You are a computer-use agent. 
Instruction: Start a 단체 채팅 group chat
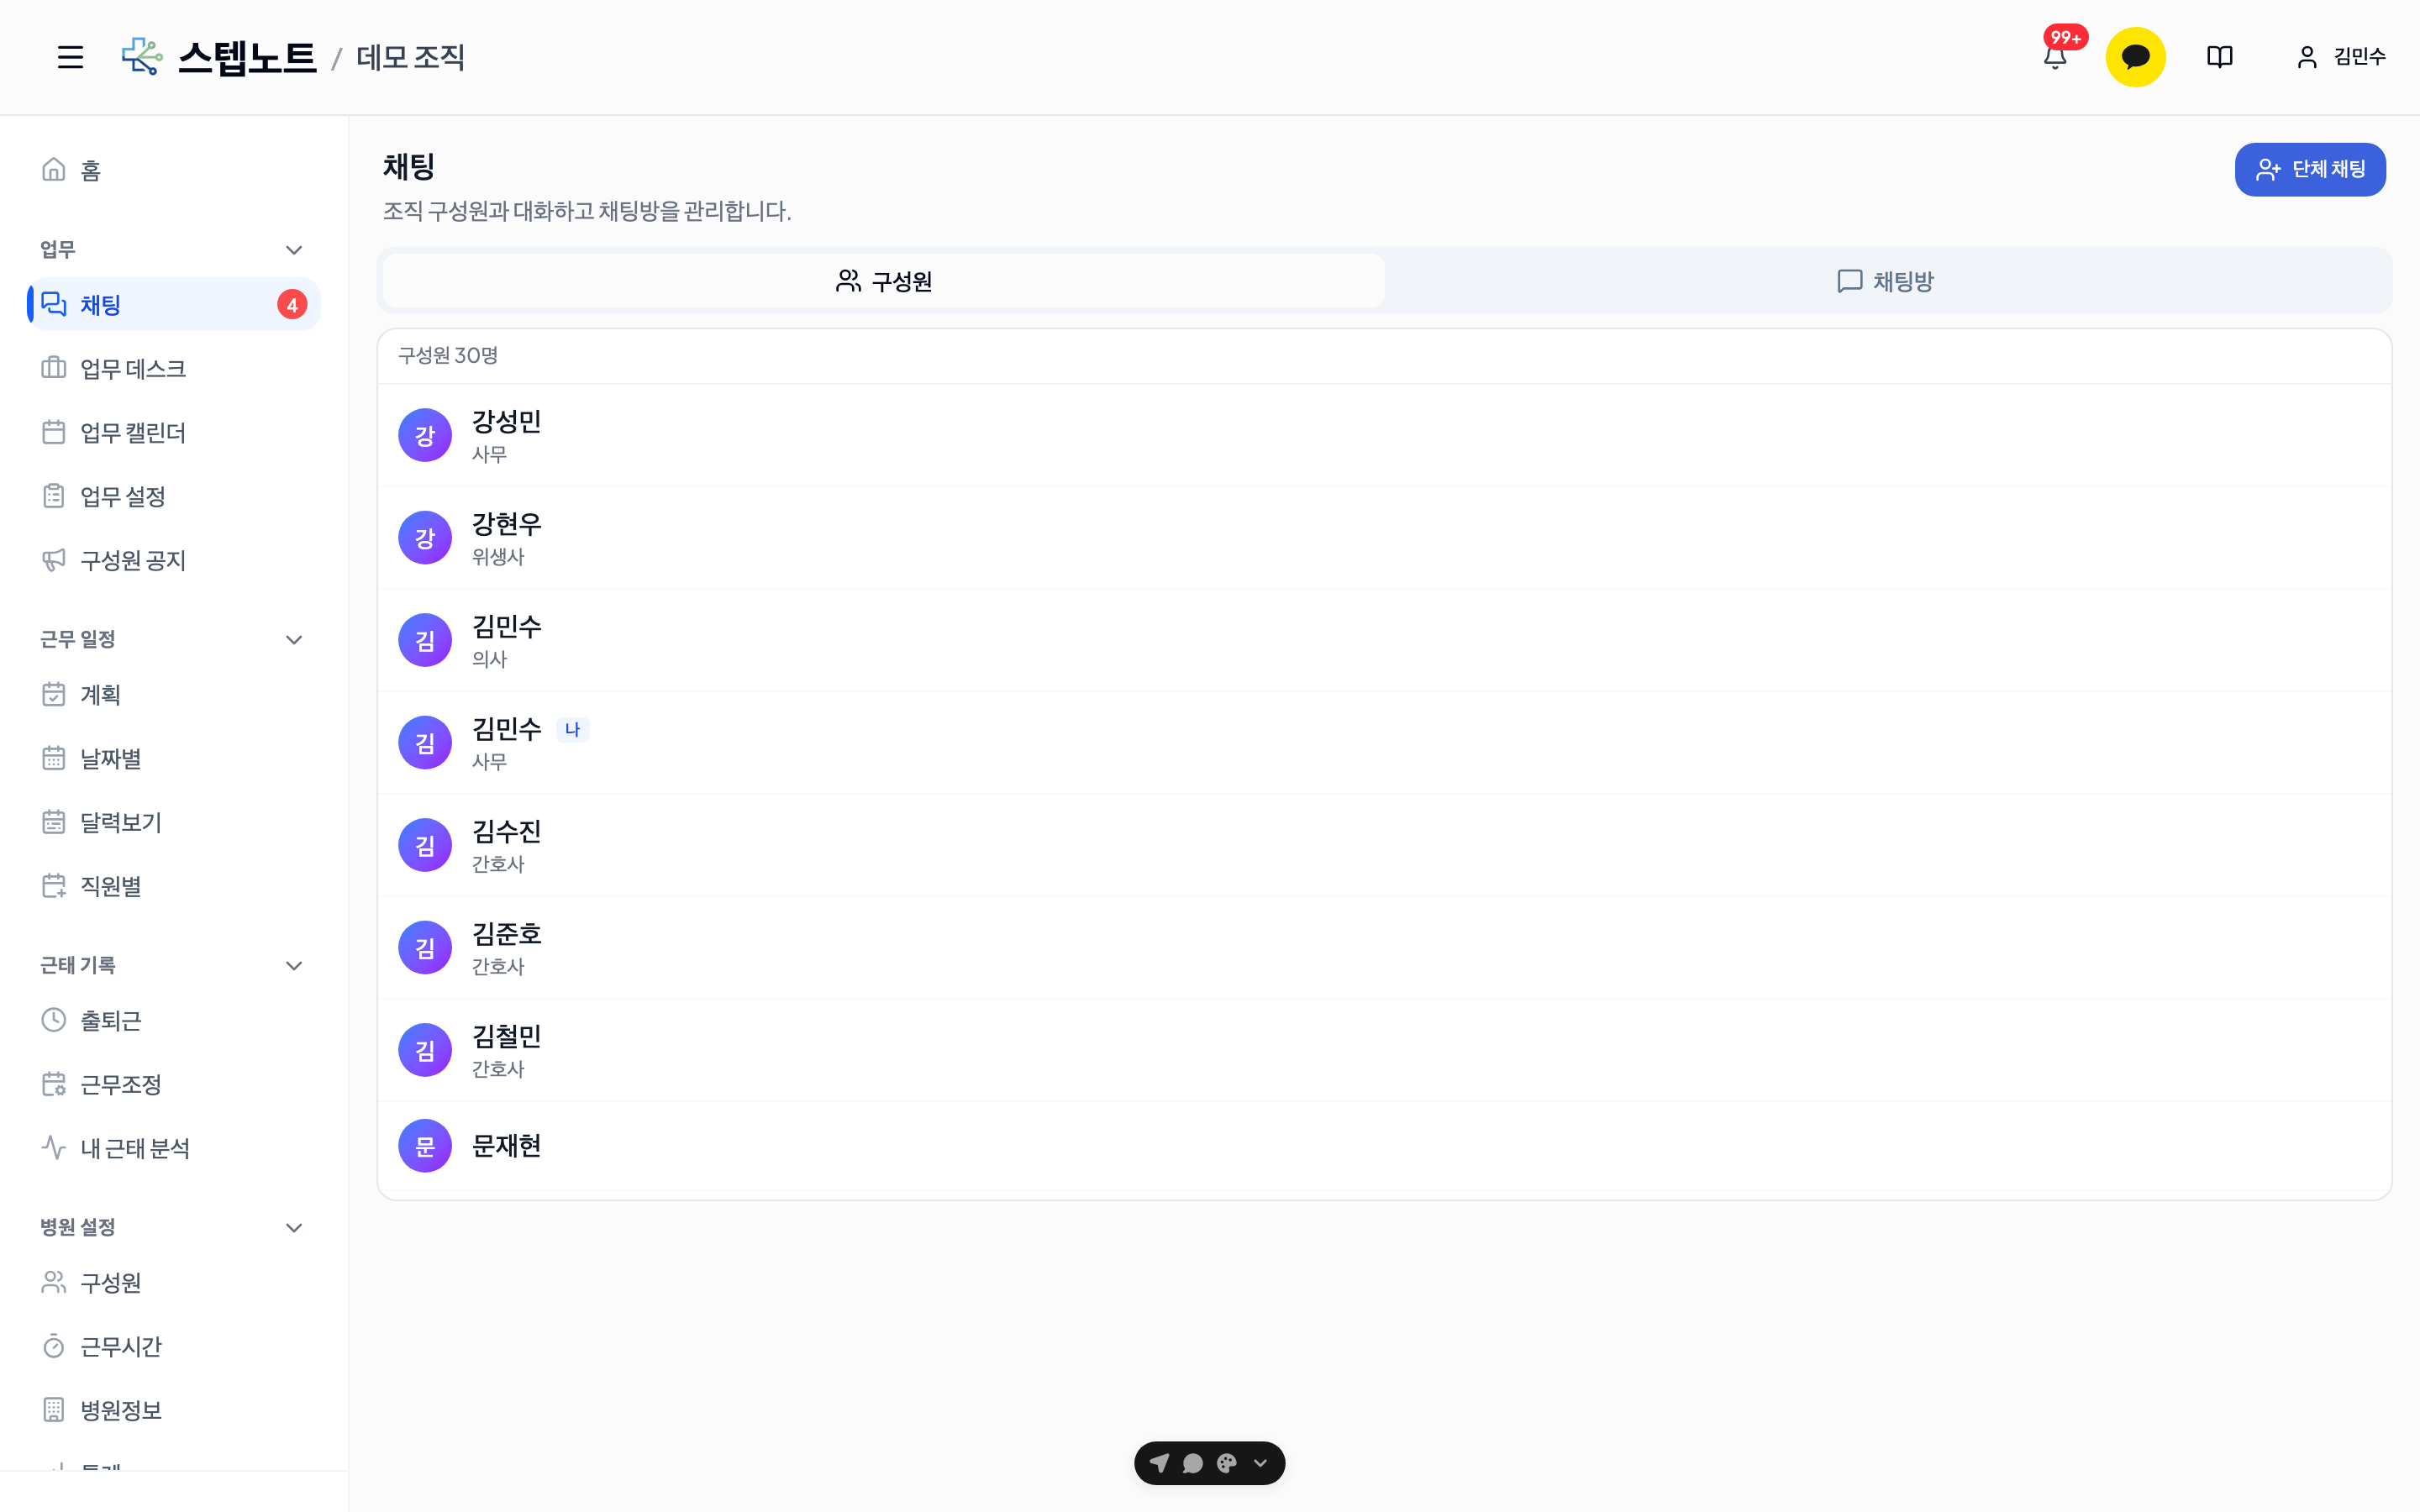(2310, 169)
